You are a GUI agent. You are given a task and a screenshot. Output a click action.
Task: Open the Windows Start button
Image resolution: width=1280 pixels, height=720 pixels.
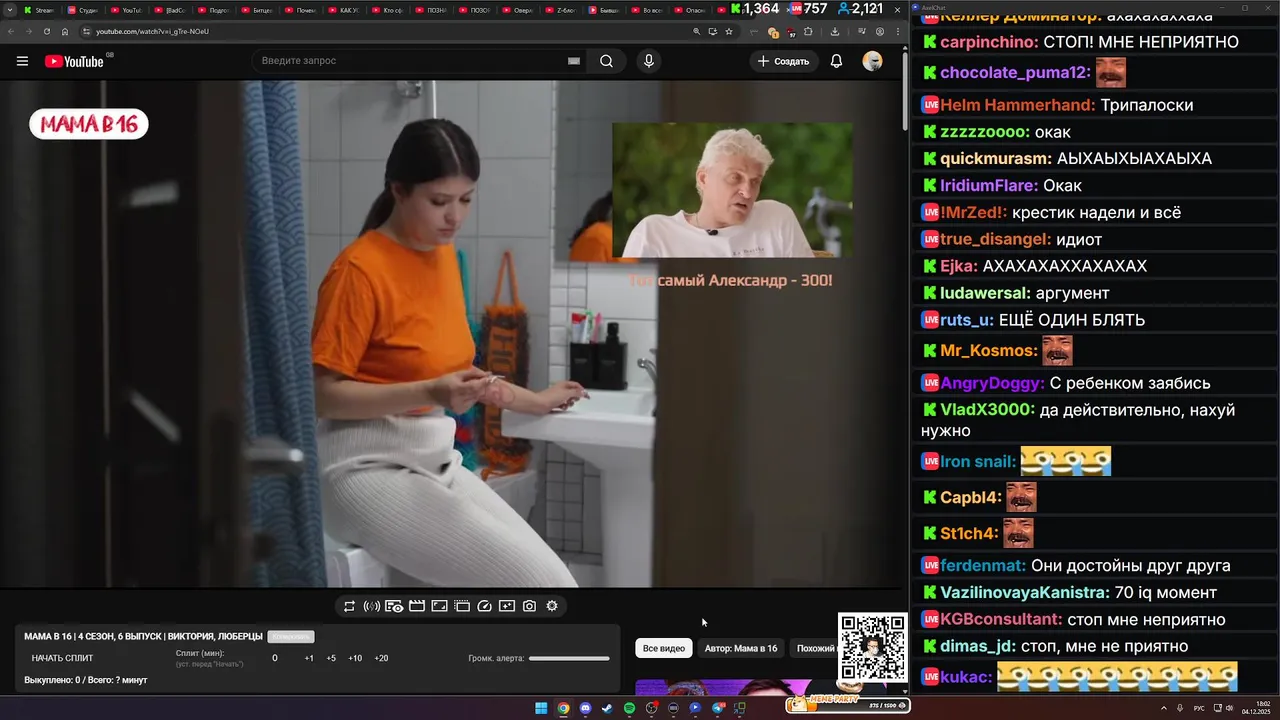(541, 708)
